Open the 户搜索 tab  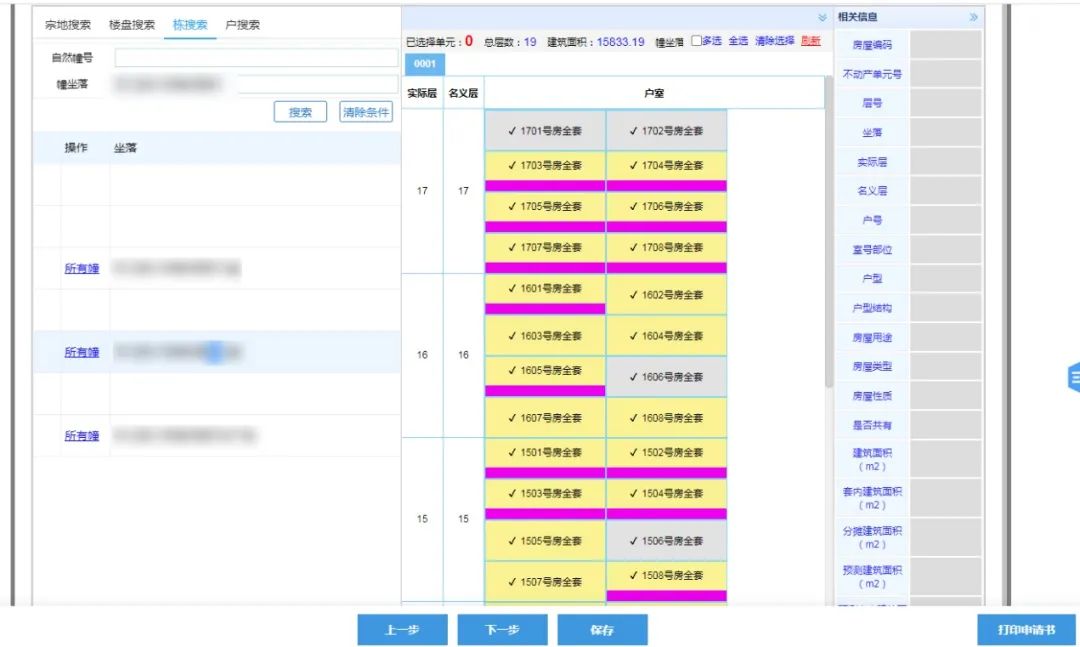(x=243, y=25)
